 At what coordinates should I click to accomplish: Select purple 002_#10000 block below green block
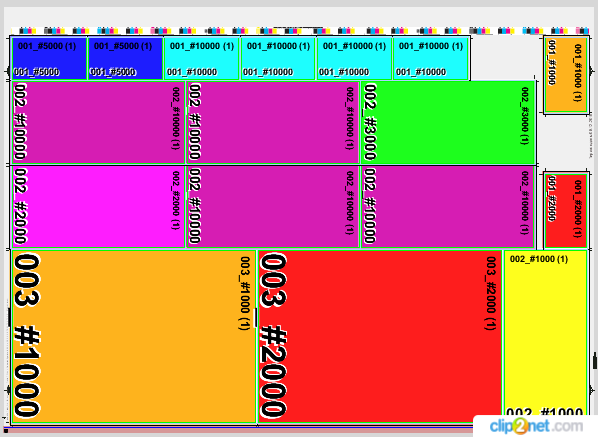tap(447, 206)
